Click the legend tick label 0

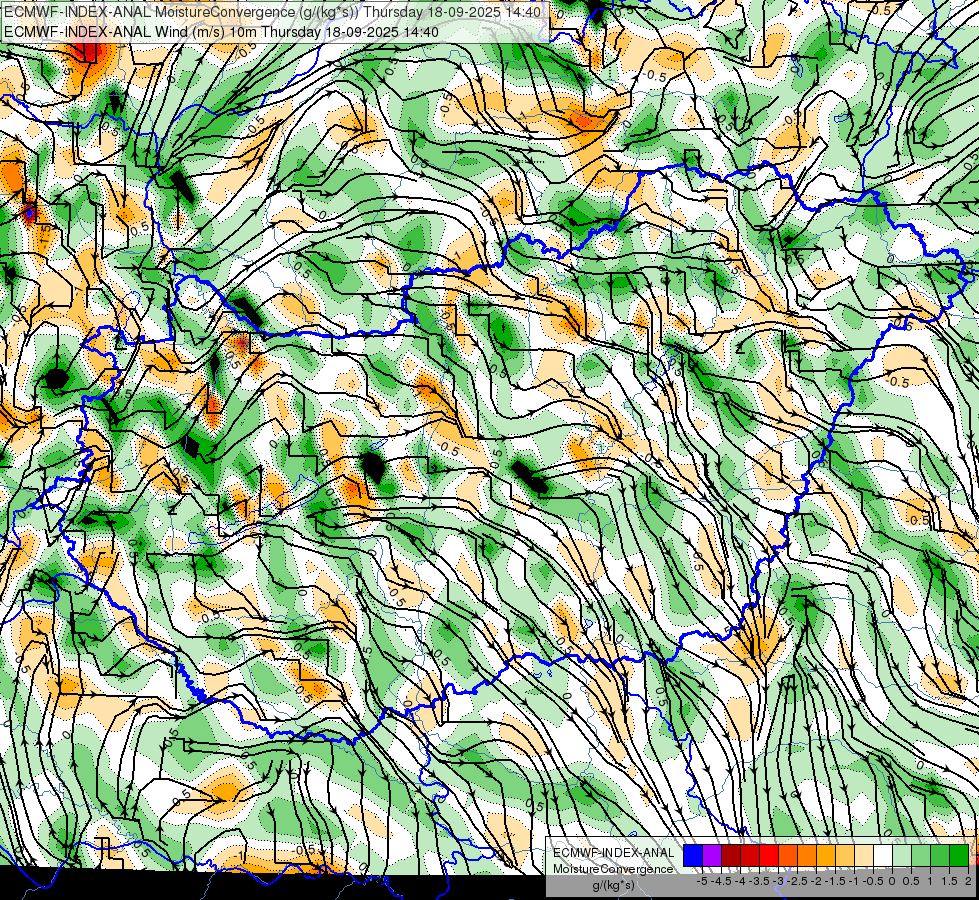[892, 881]
